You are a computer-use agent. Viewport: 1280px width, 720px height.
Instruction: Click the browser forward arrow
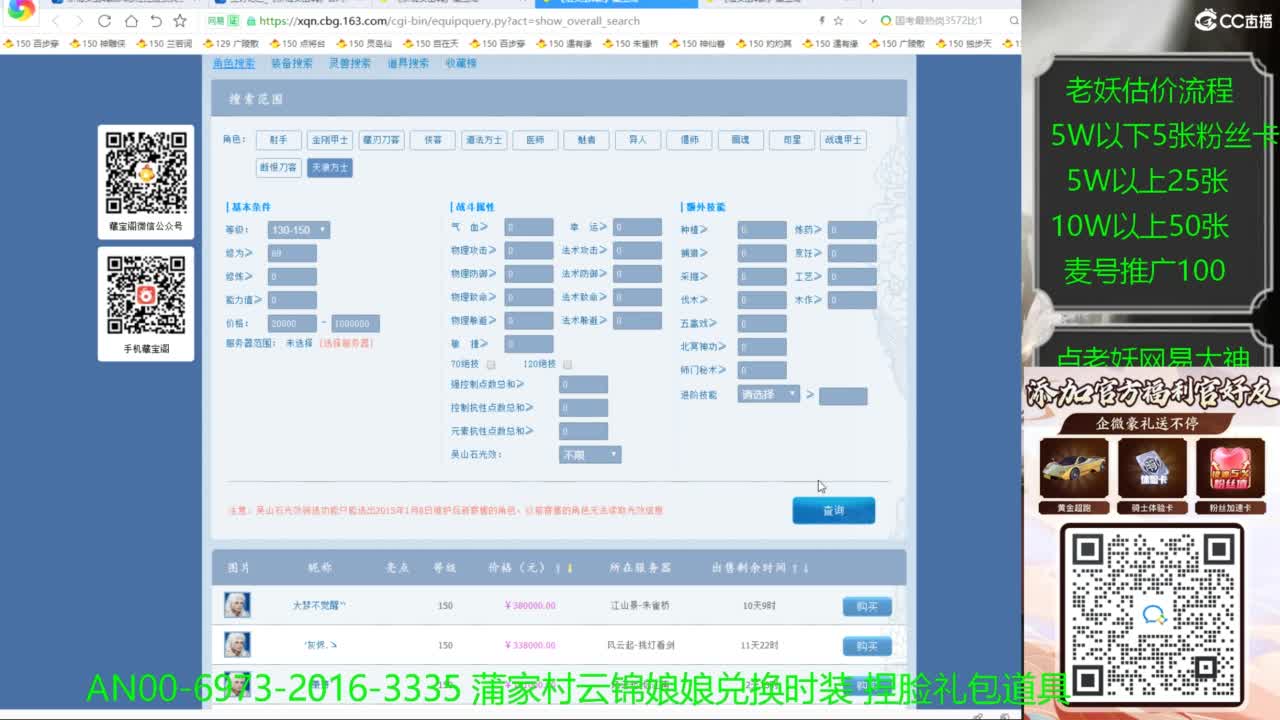tap(80, 20)
